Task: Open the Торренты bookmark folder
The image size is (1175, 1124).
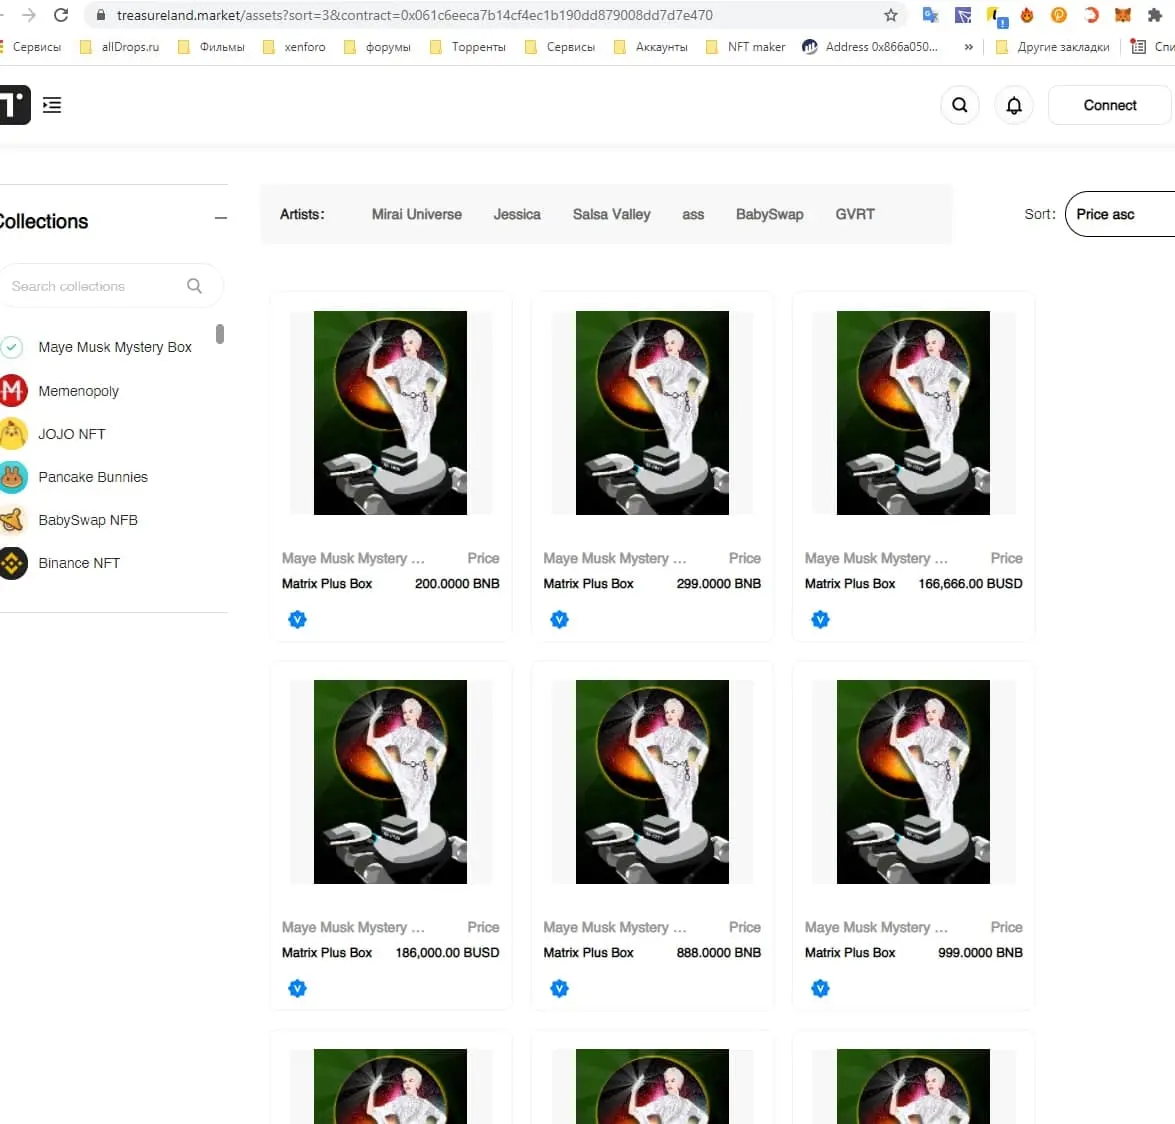Action: pos(468,46)
